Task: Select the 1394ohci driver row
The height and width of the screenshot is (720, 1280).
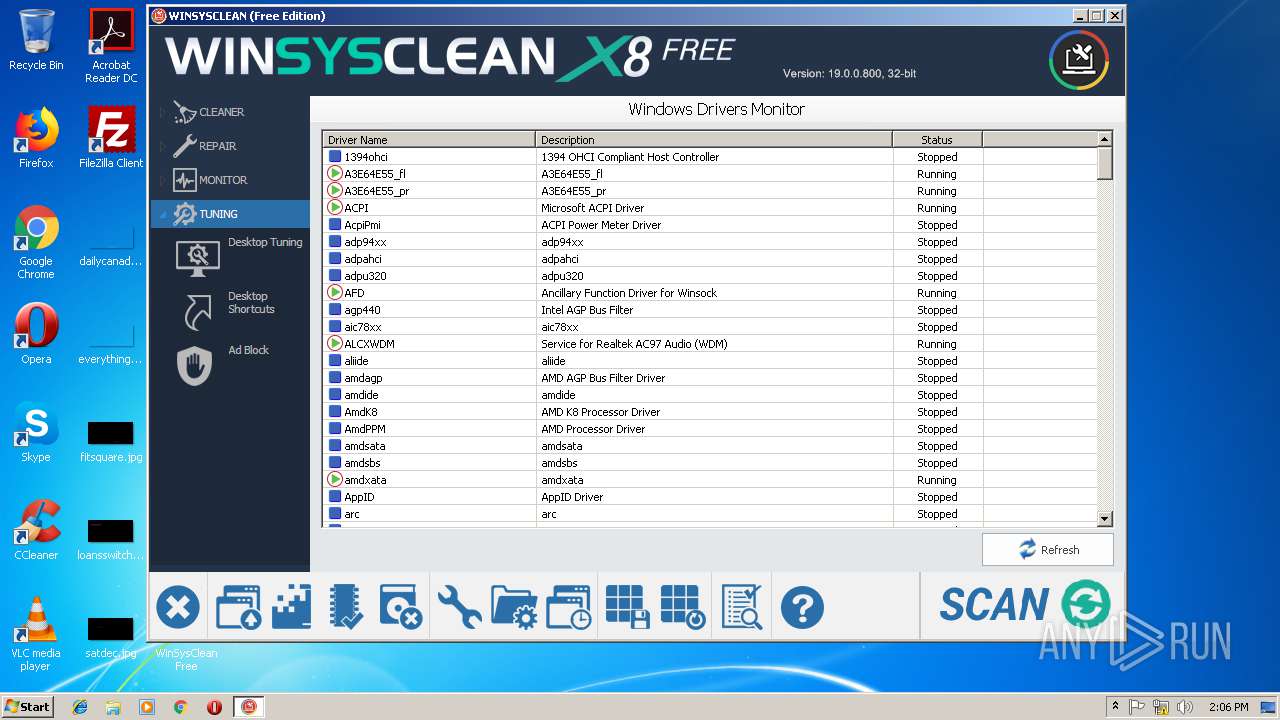Action: (710, 157)
